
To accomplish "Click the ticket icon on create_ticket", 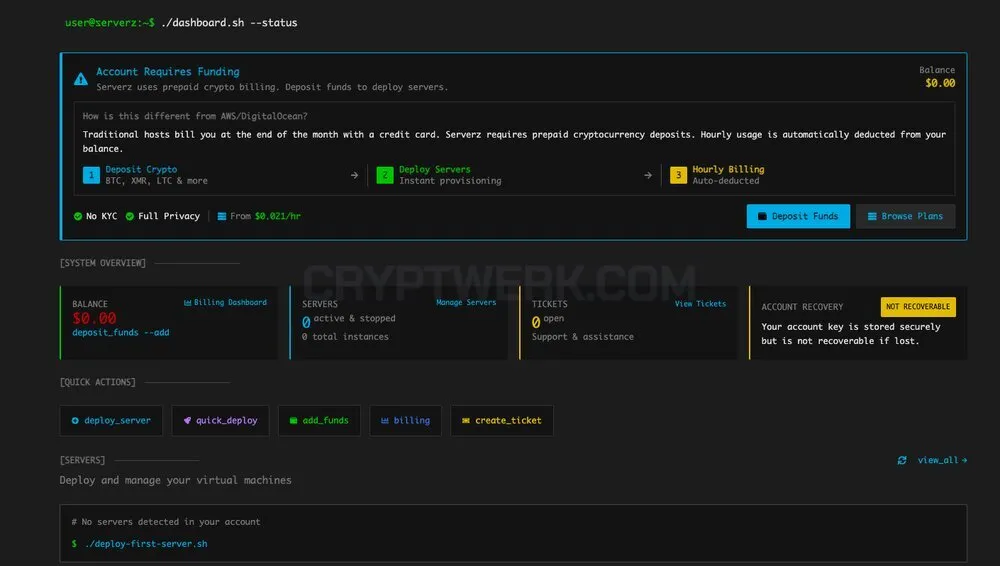I will click(466, 421).
